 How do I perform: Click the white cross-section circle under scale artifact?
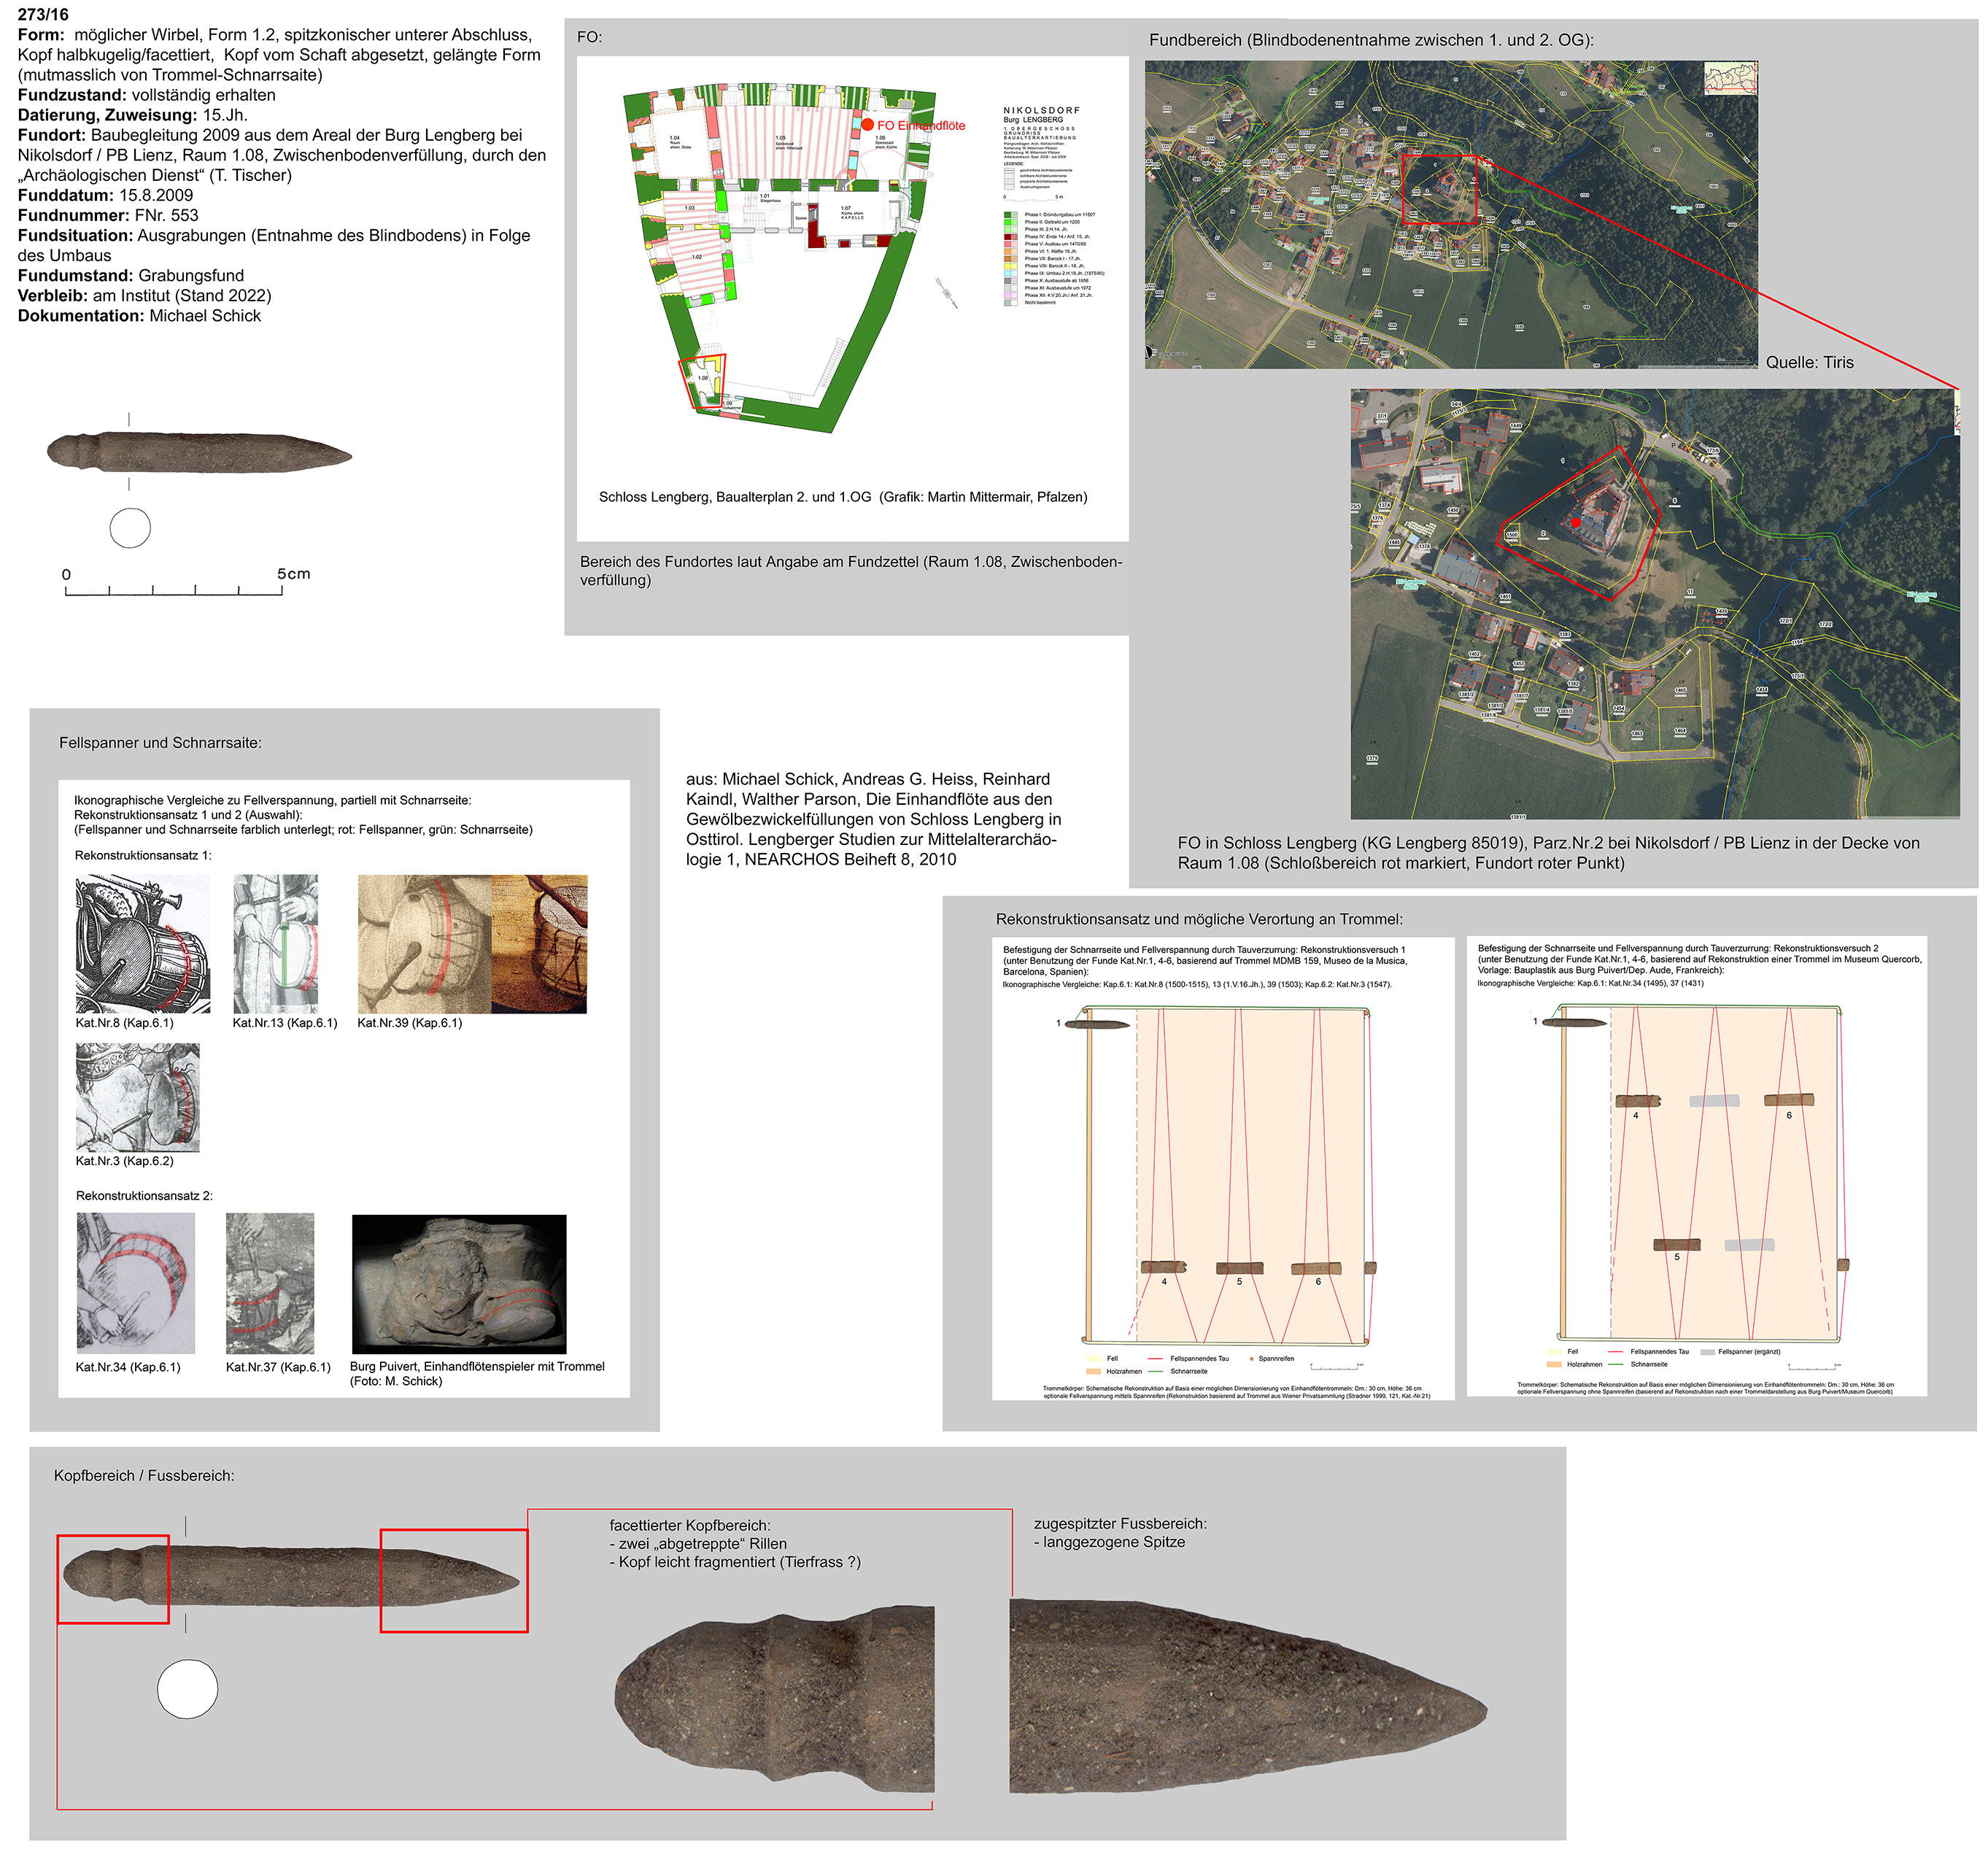pyautogui.click(x=130, y=527)
